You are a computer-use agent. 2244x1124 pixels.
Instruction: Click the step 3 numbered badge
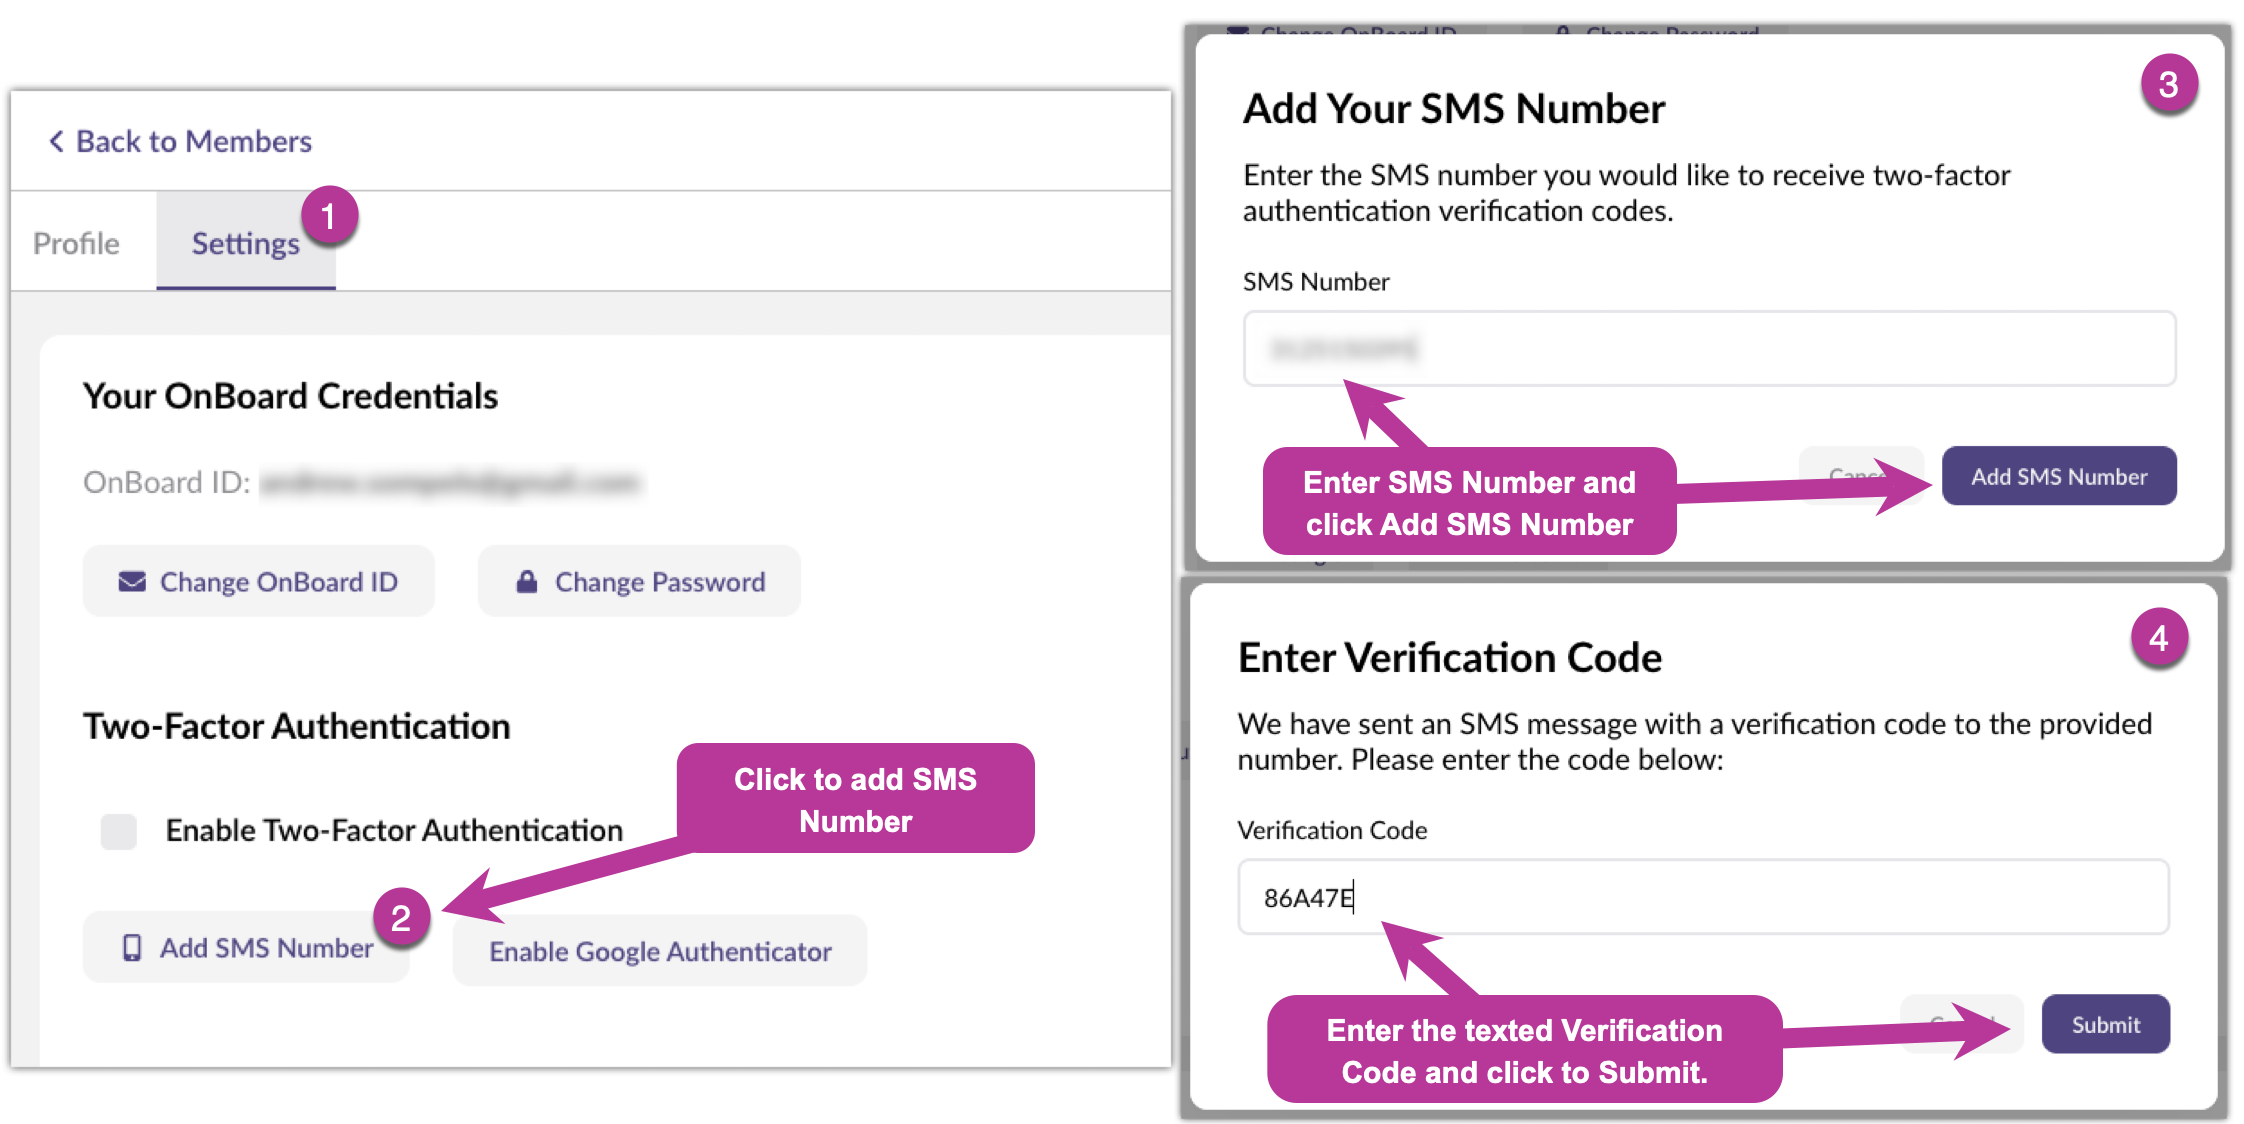click(2168, 85)
